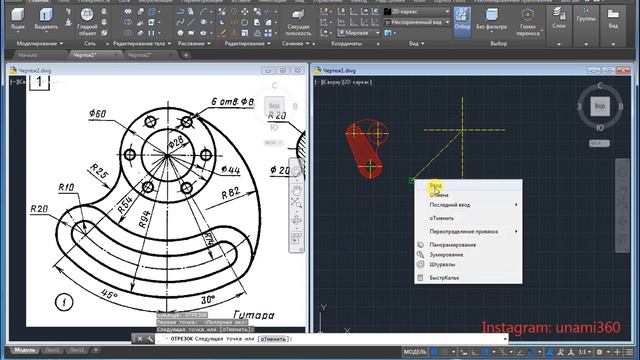Add a new drawing tab with plus
The height and width of the screenshot is (360, 640).
click(186, 55)
